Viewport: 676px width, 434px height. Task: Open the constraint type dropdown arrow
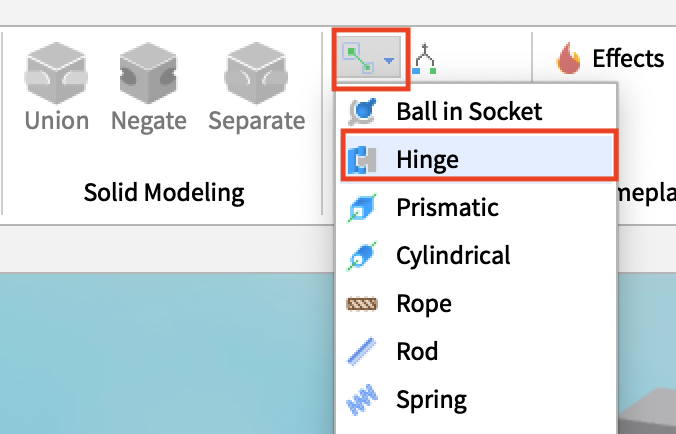point(389,61)
